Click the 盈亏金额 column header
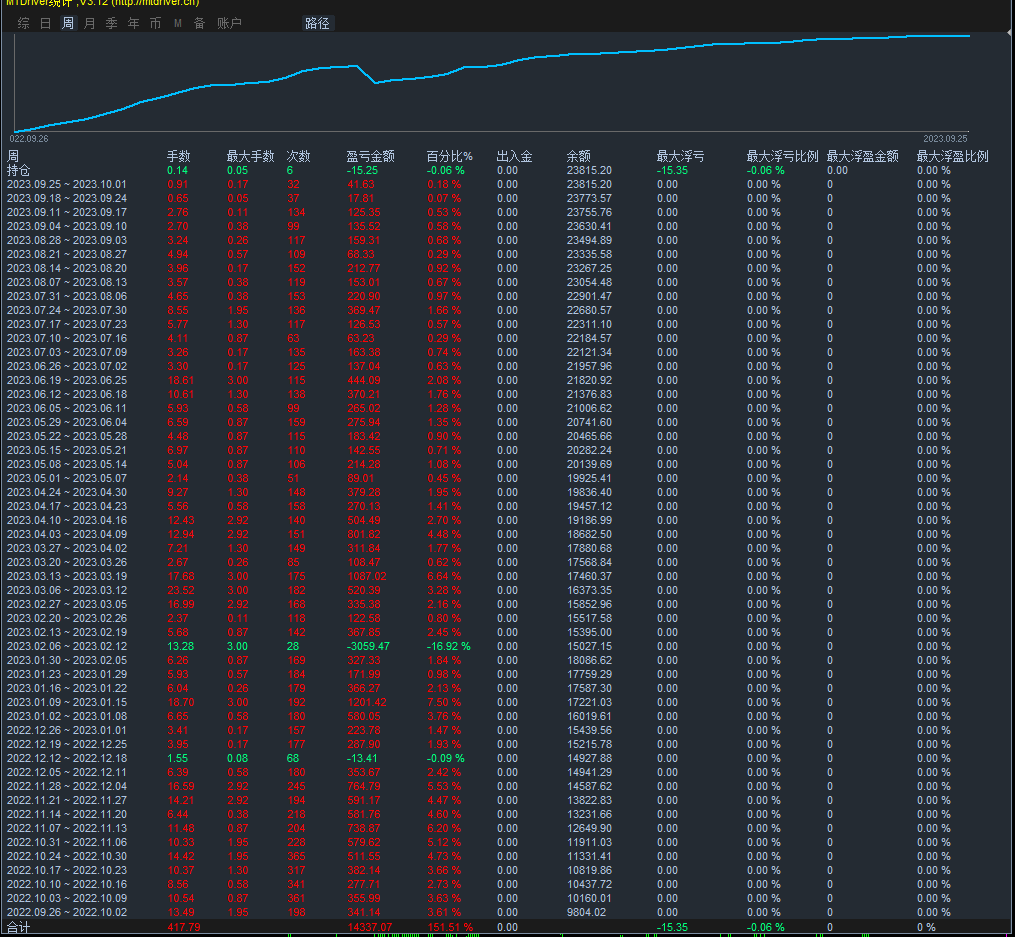The height and width of the screenshot is (937, 1015). point(370,156)
